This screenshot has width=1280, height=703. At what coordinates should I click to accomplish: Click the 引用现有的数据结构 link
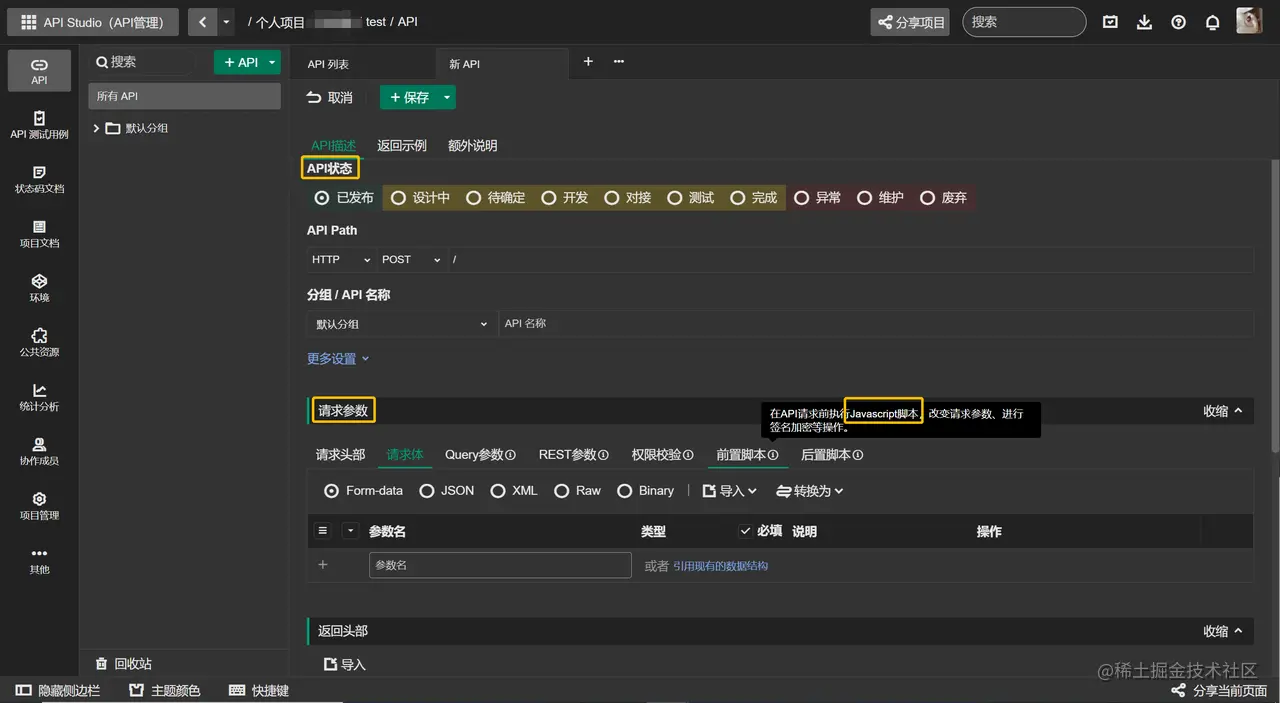pos(720,565)
